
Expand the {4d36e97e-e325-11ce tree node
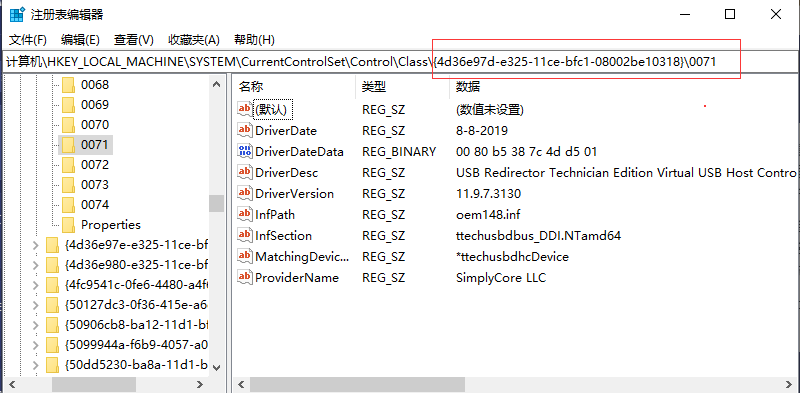pos(35,245)
